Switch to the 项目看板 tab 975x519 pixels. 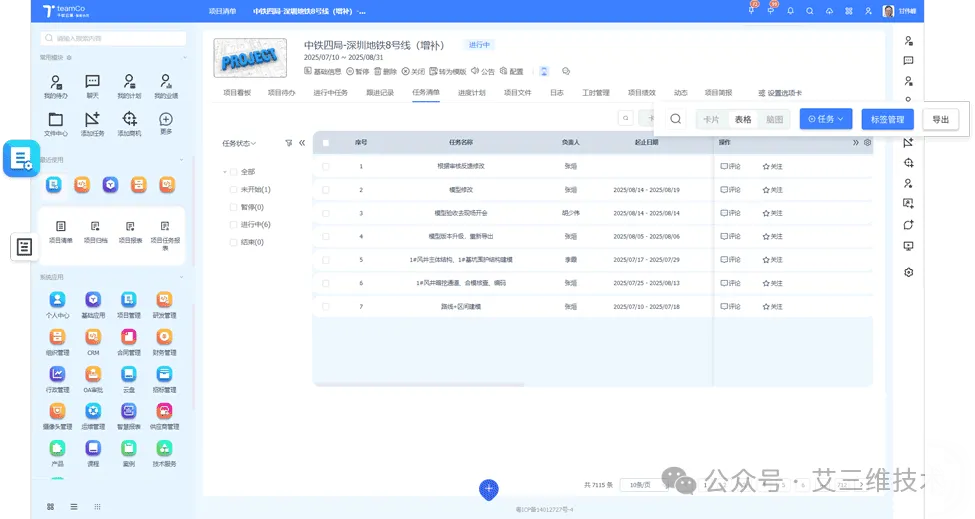237,93
